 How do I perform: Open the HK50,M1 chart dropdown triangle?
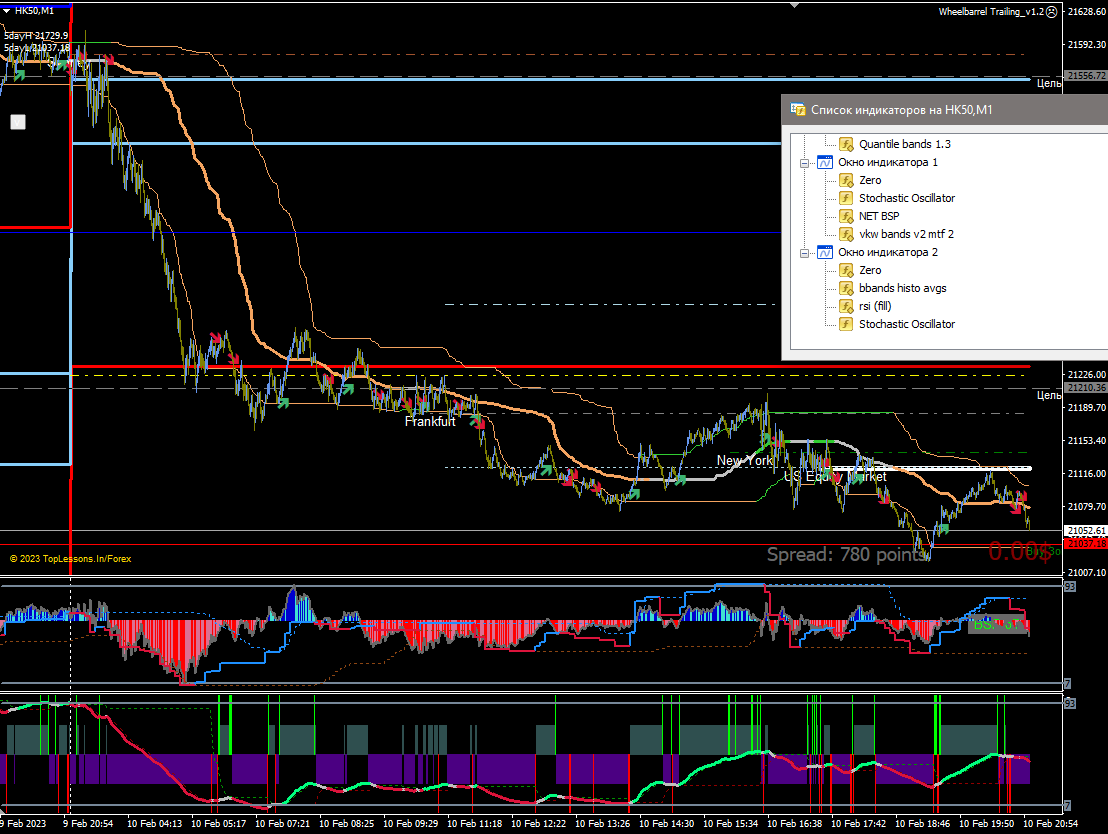7,10
